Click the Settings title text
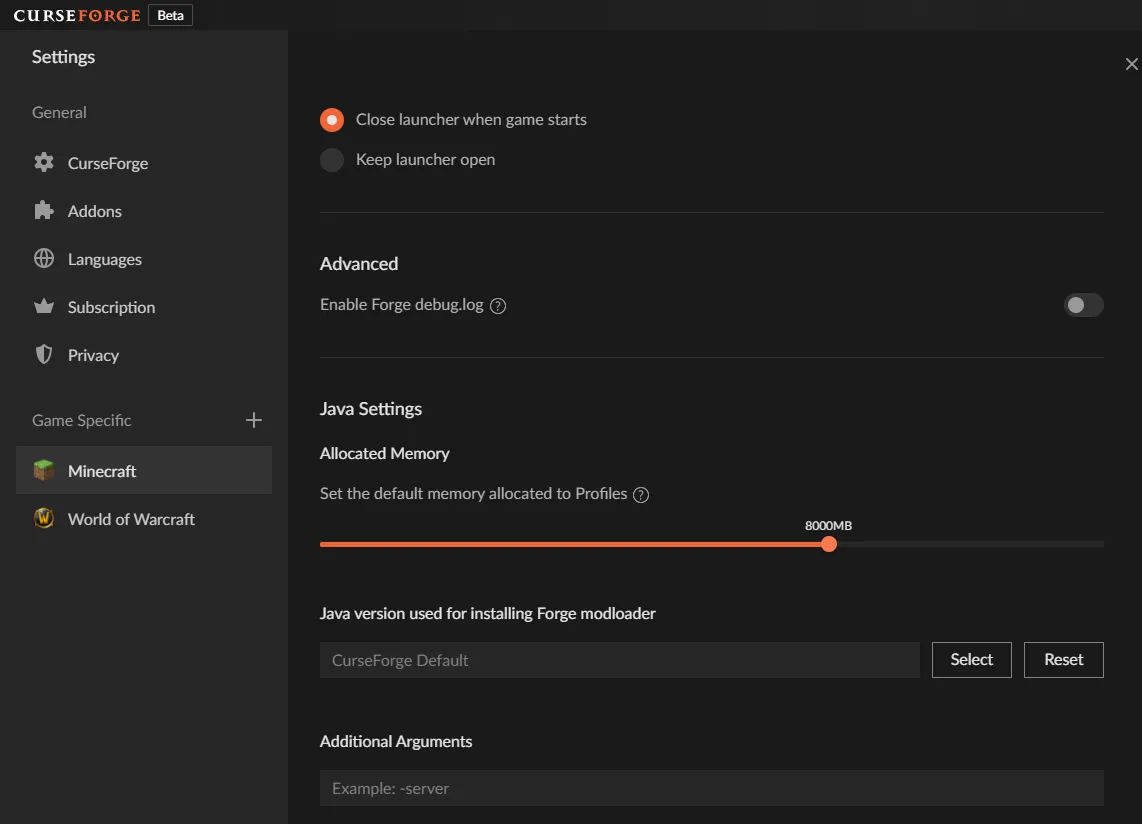 tap(63, 57)
